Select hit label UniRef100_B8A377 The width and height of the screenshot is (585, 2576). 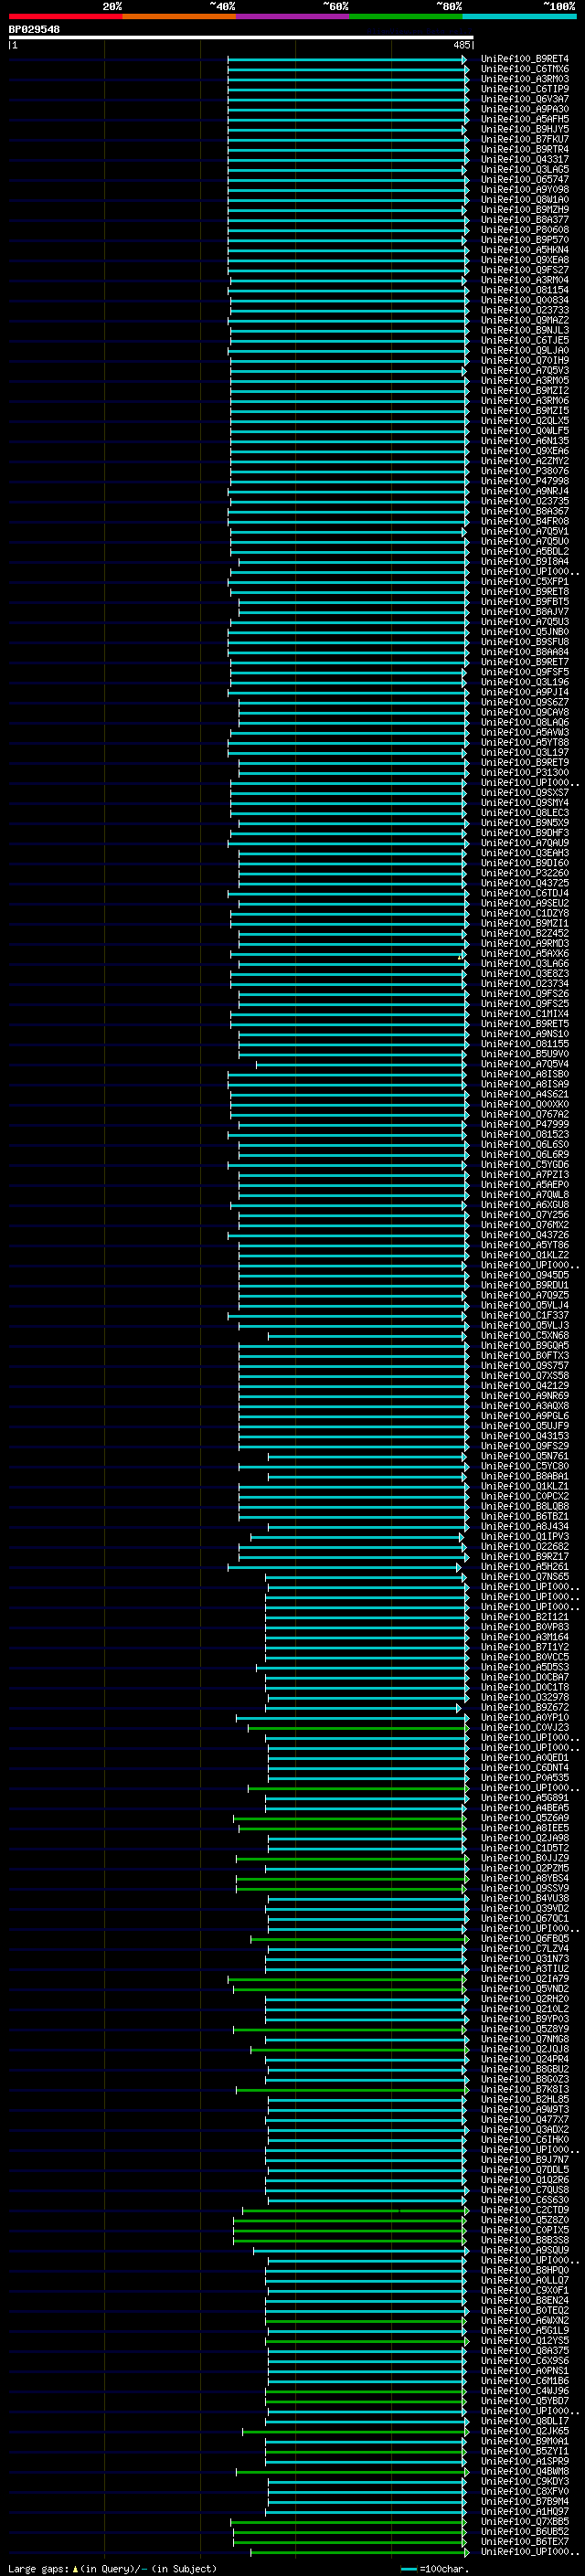[525, 220]
